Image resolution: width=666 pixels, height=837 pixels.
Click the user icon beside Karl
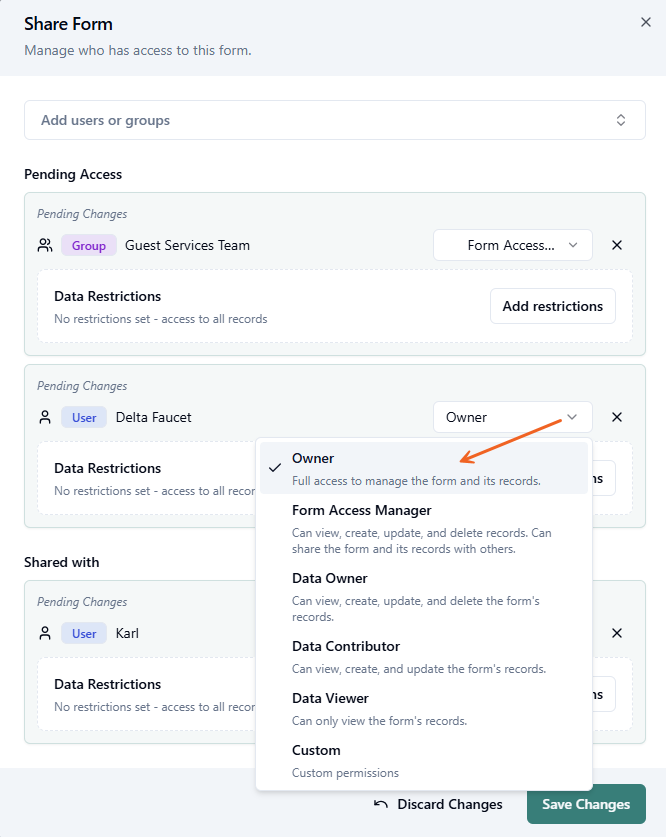pos(45,633)
